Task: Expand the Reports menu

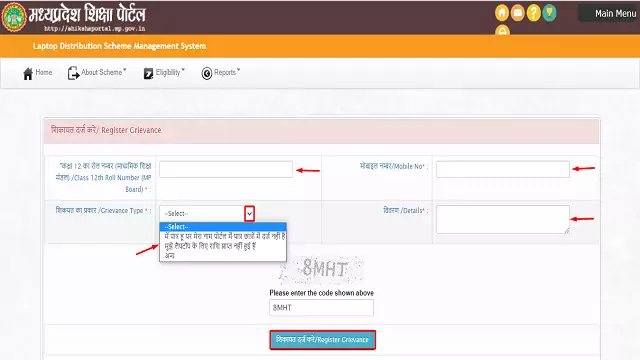Action: (227, 72)
